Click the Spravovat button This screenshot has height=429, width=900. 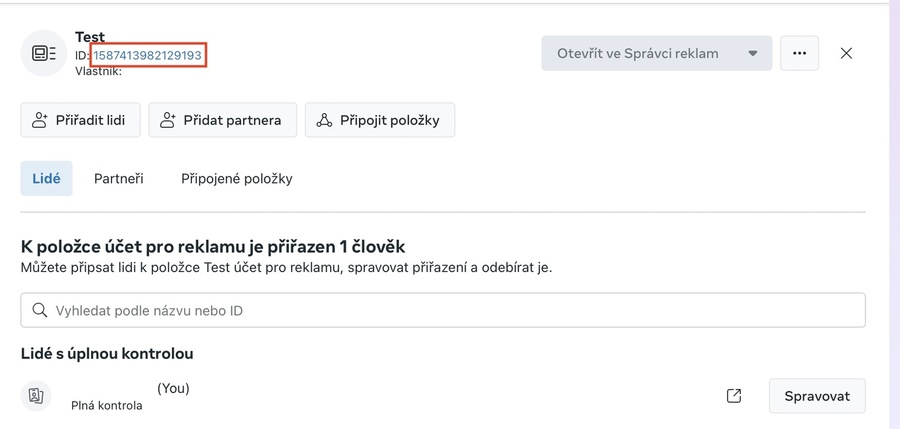tap(817, 396)
